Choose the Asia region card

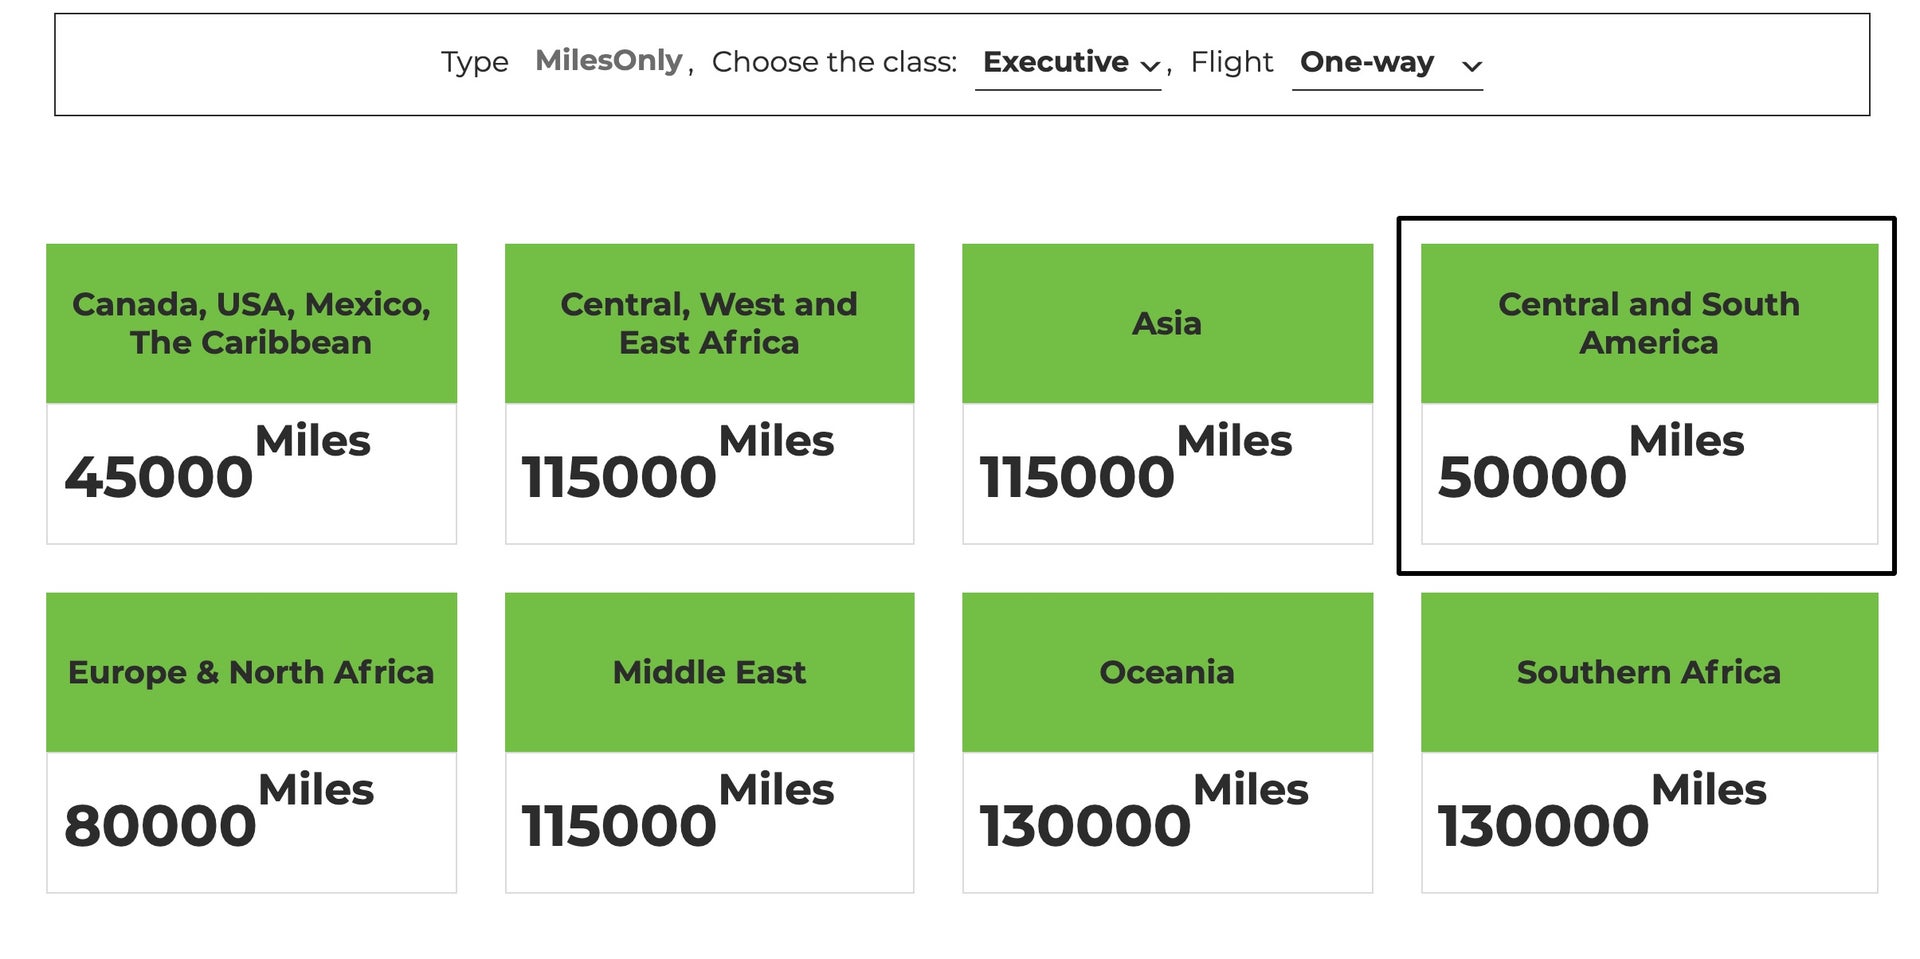click(x=1167, y=322)
